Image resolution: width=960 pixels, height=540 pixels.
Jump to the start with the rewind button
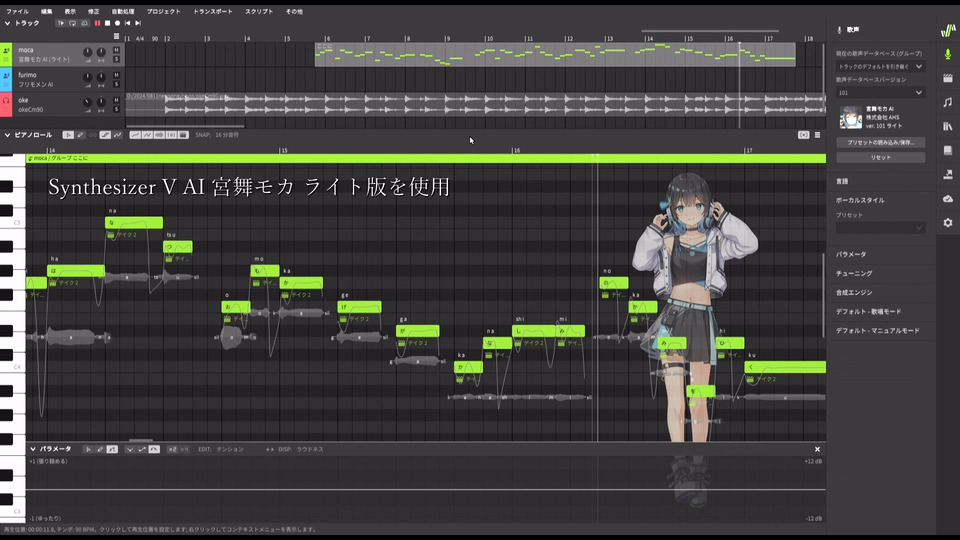[x=127, y=23]
